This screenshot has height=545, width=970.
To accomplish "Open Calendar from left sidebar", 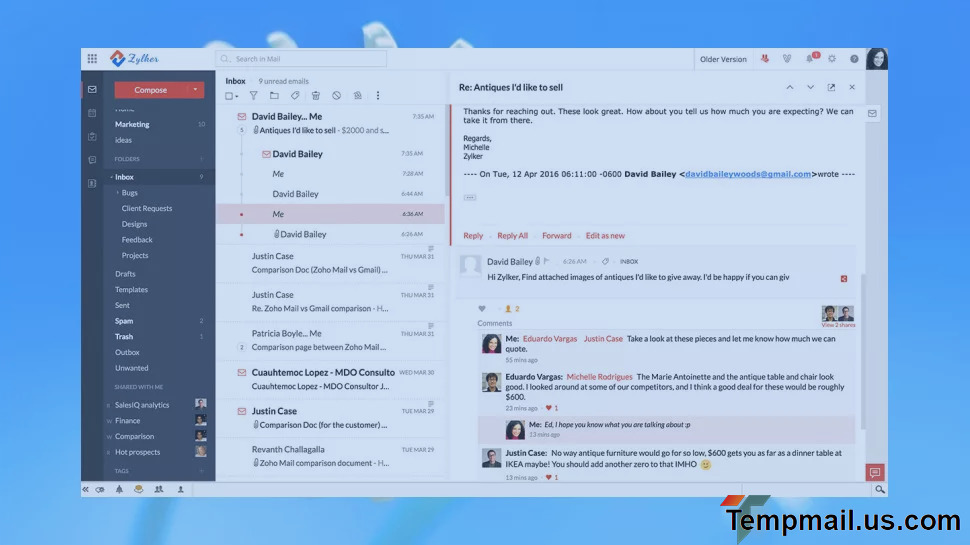I will click(92, 113).
